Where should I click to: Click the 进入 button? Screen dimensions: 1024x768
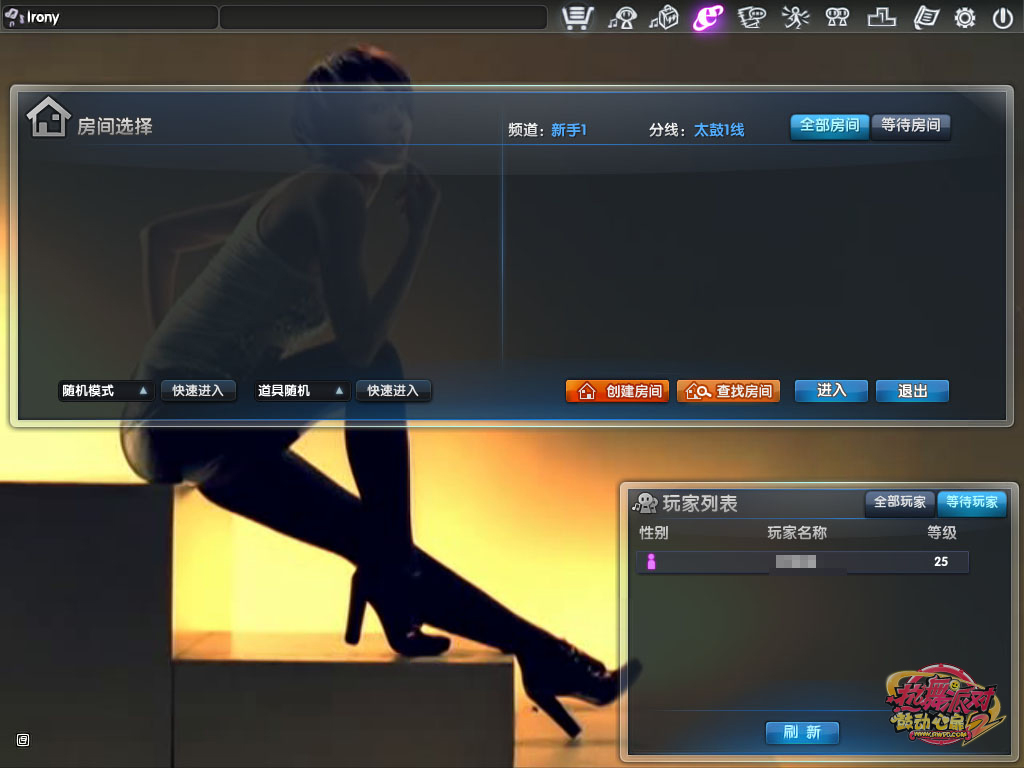pos(831,391)
